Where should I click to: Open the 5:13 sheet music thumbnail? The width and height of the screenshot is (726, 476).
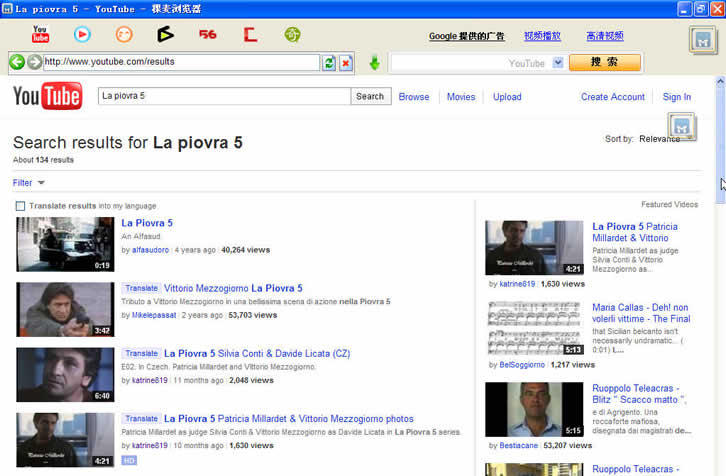coord(534,329)
